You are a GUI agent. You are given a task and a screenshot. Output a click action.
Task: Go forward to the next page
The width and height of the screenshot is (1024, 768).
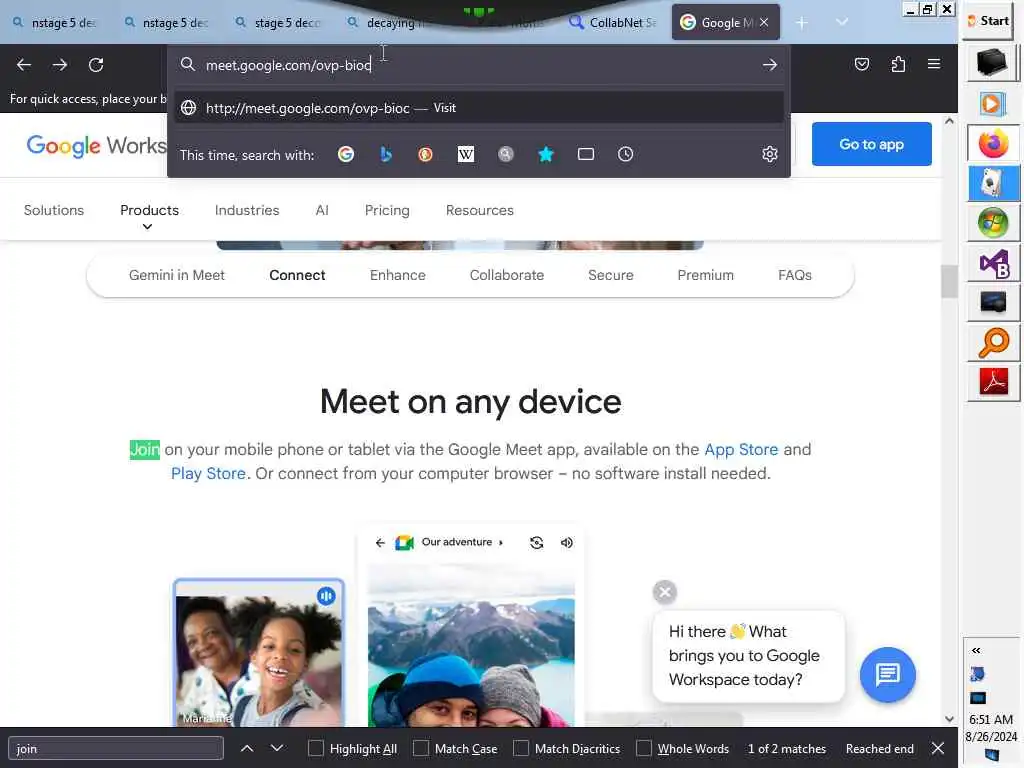click(59, 65)
